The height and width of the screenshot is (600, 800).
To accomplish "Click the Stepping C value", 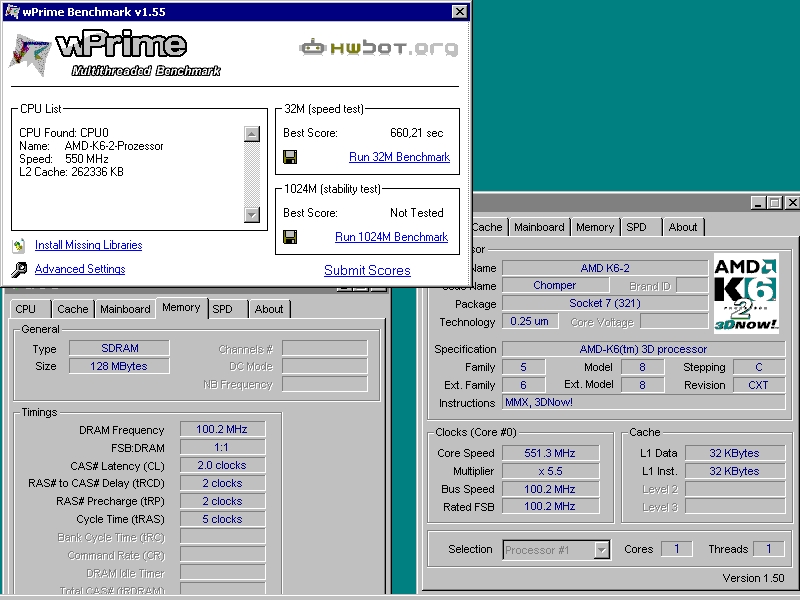I will point(759,367).
